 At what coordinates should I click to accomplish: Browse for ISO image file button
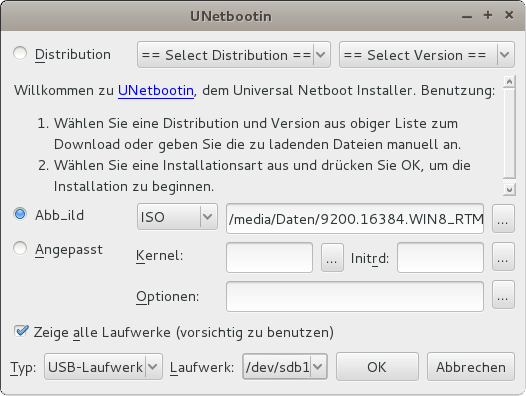click(503, 218)
